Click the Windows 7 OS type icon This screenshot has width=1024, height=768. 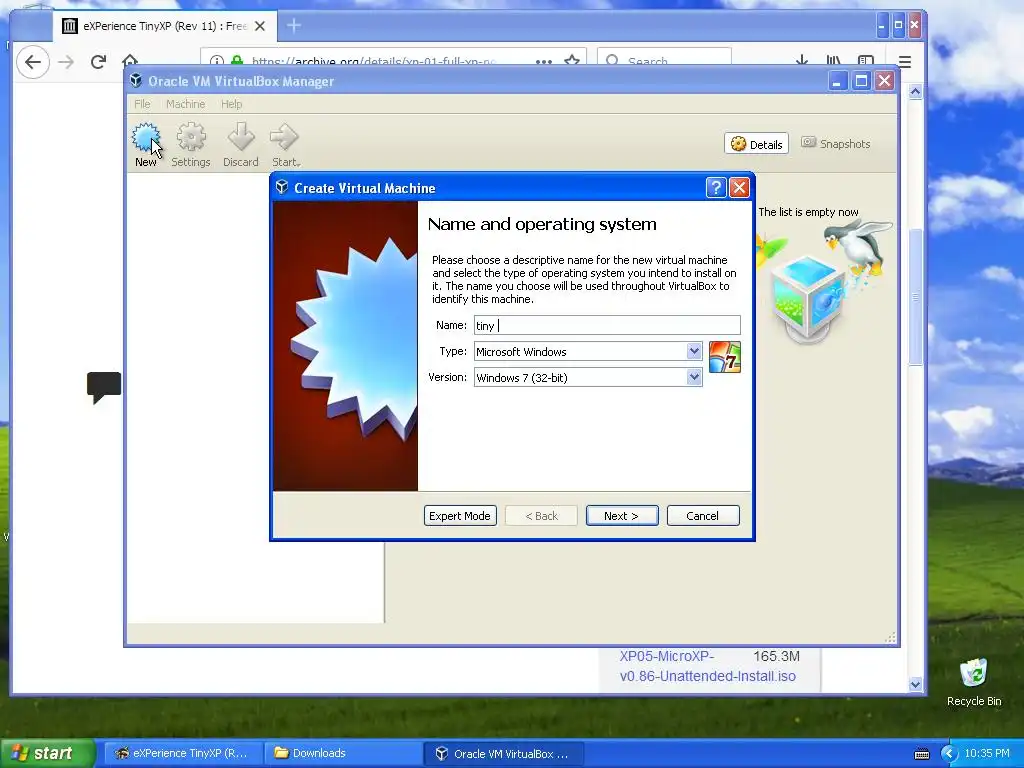[x=725, y=357]
